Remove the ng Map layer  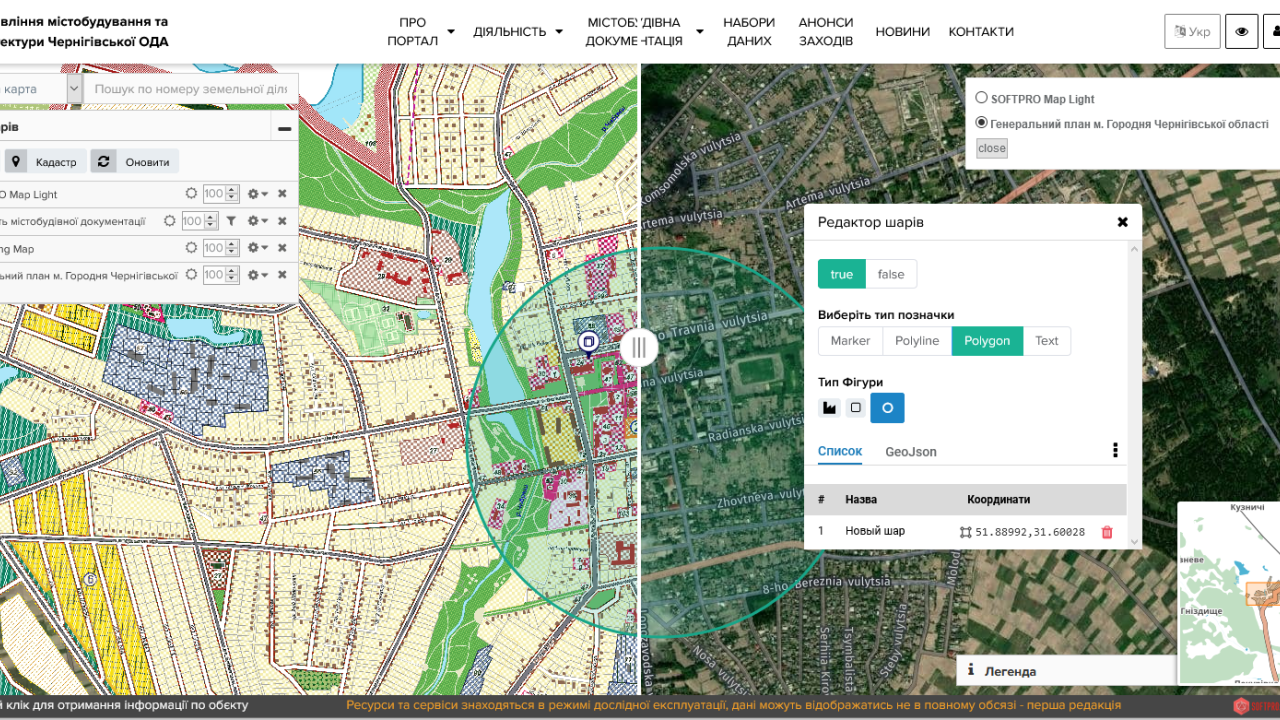click(x=282, y=248)
